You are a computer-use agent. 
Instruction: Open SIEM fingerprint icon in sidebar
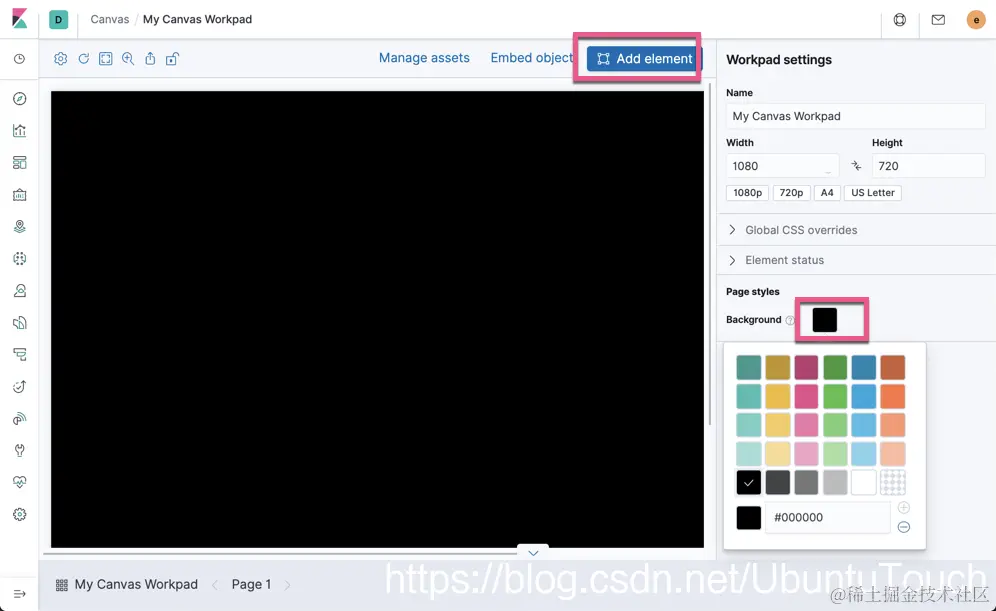tap(20, 419)
